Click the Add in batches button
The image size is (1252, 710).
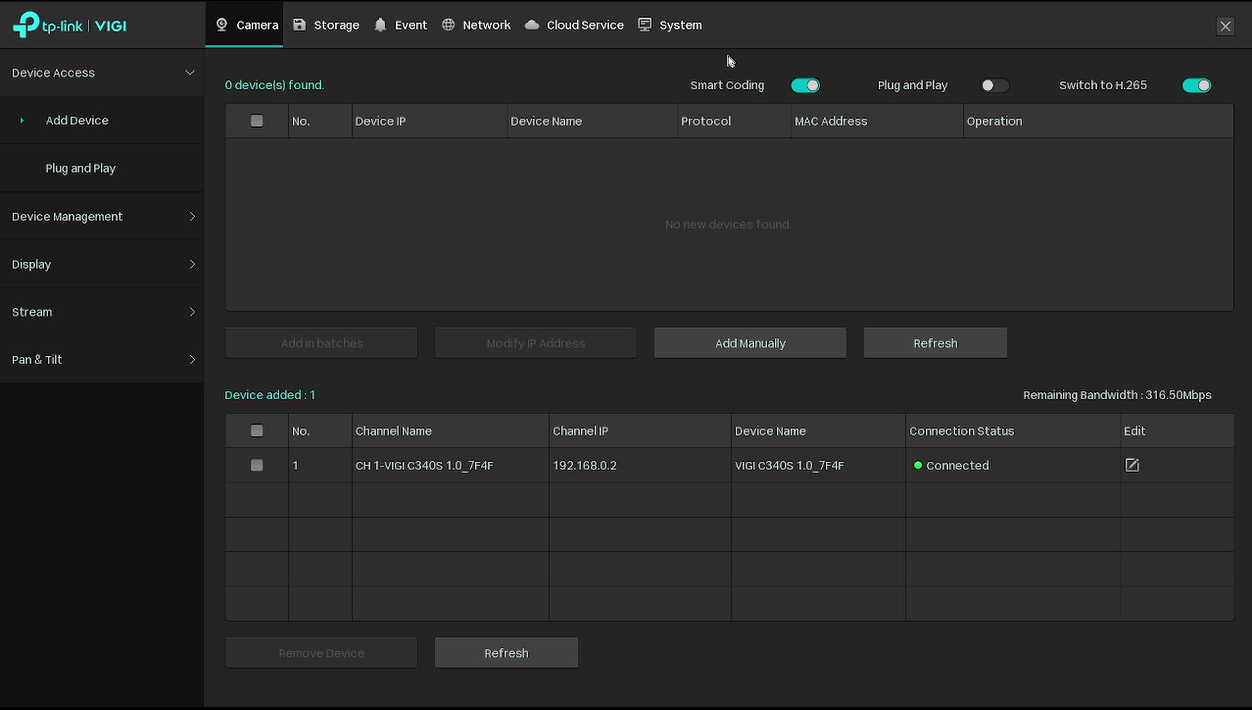tap(321, 343)
